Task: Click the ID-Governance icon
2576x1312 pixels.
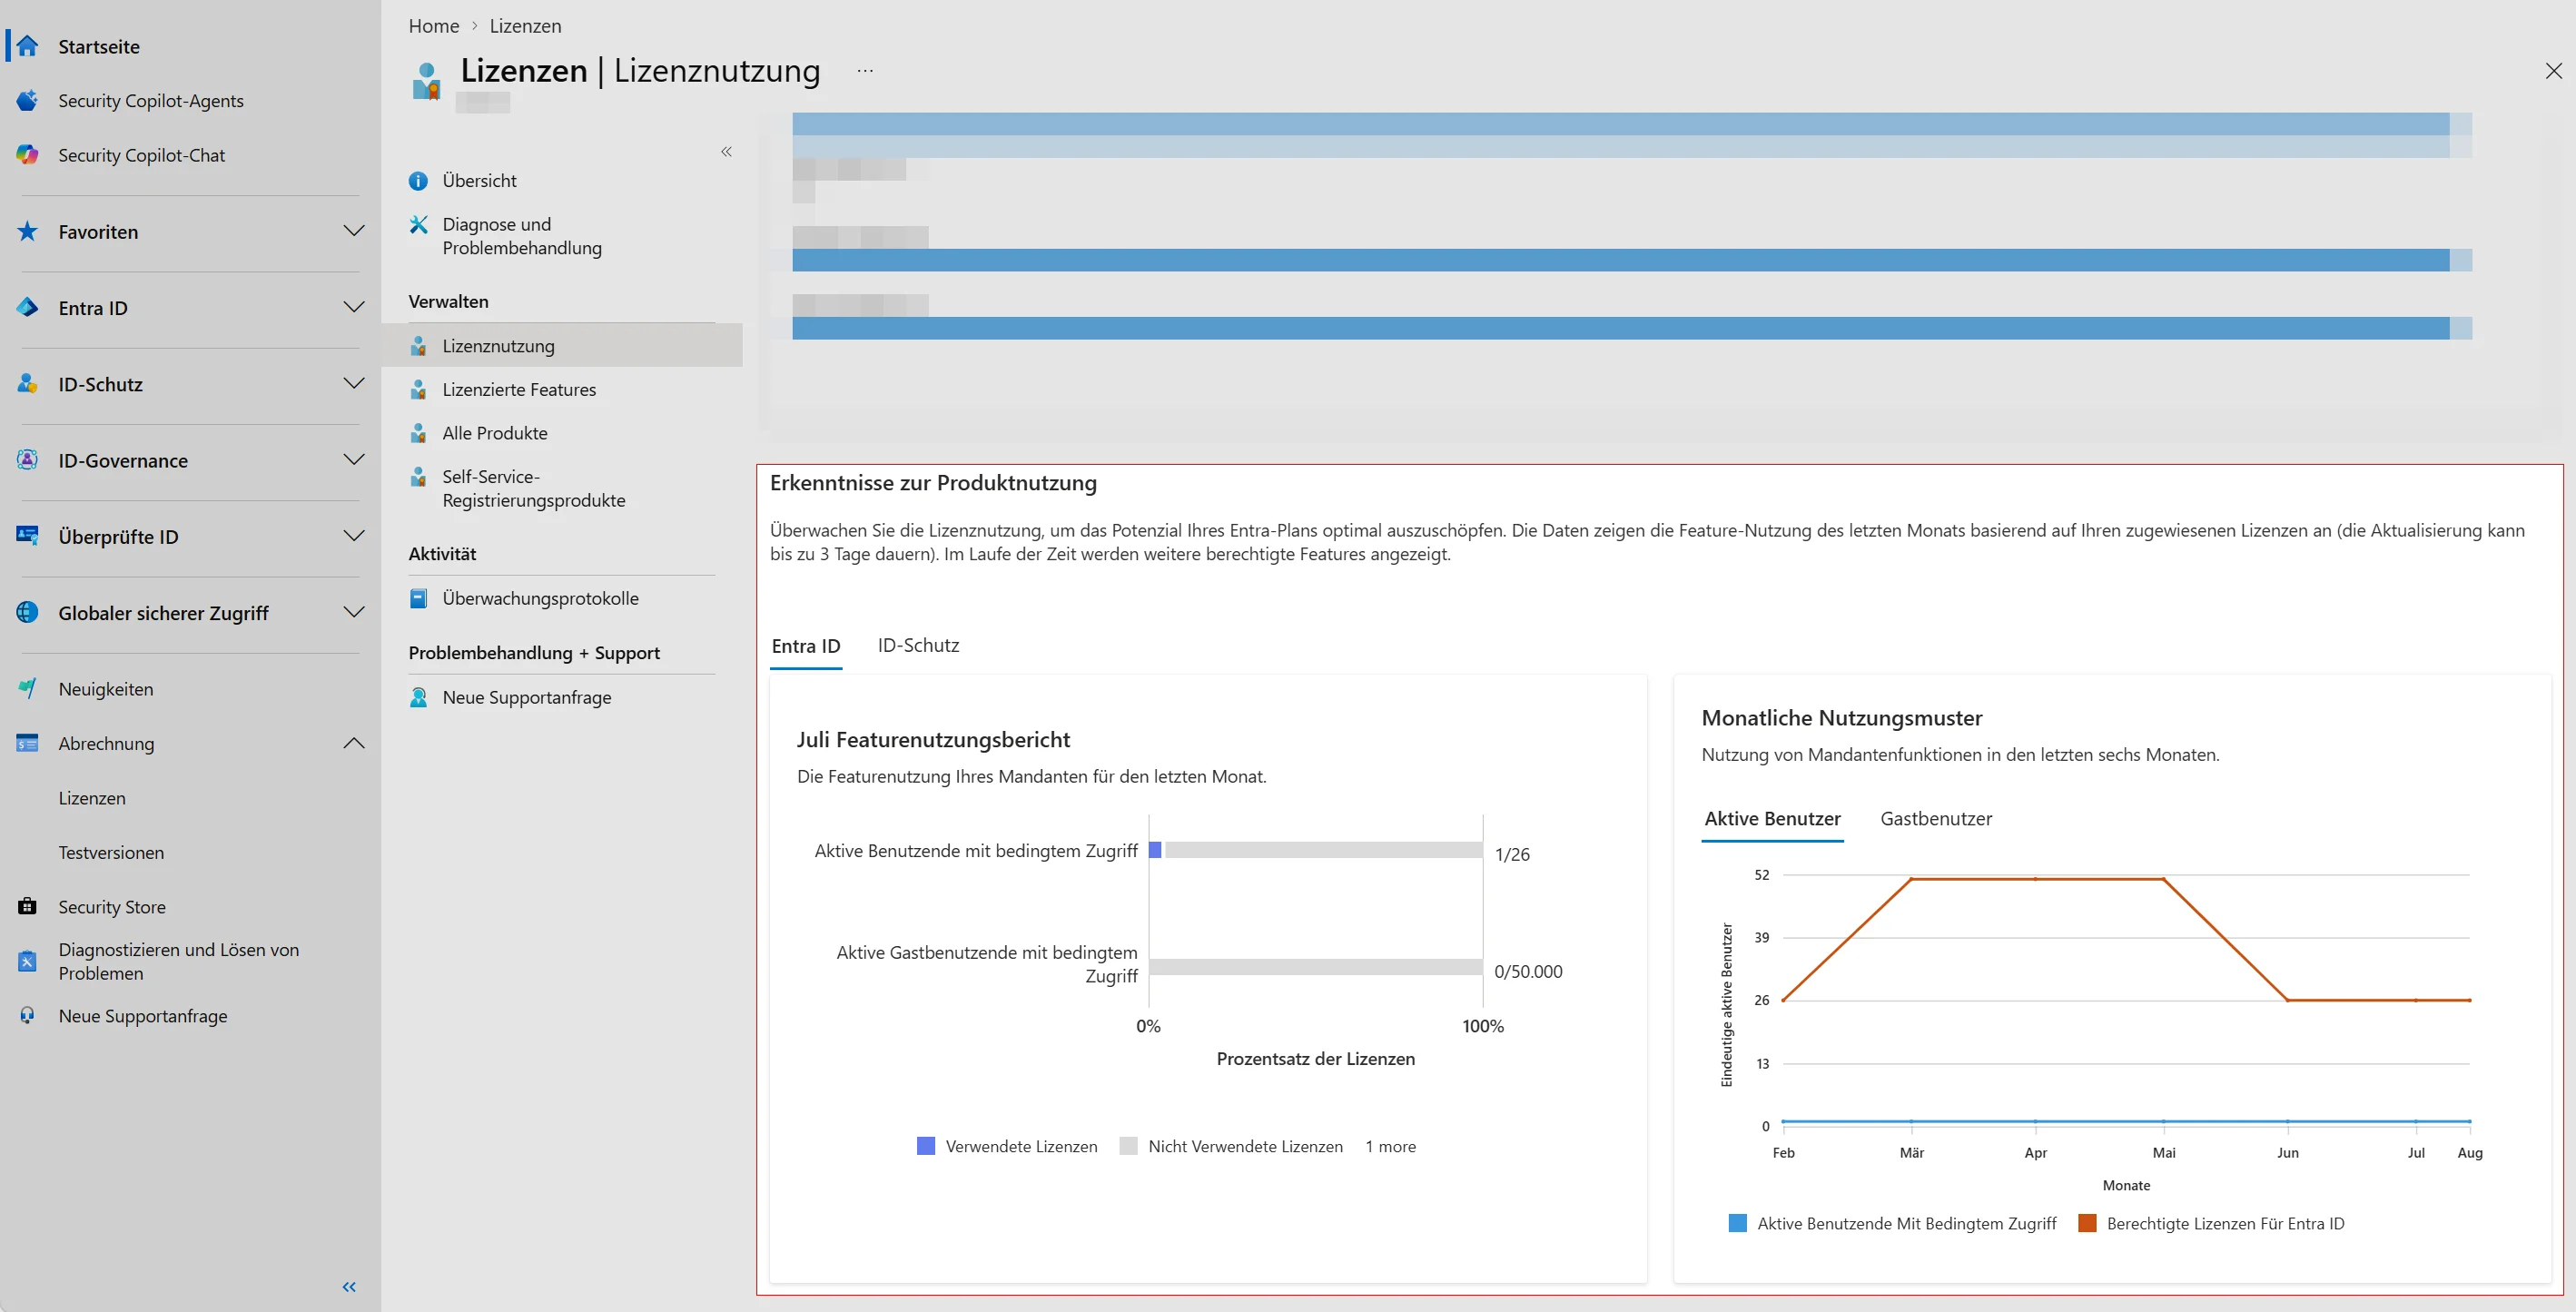Action: (27, 460)
